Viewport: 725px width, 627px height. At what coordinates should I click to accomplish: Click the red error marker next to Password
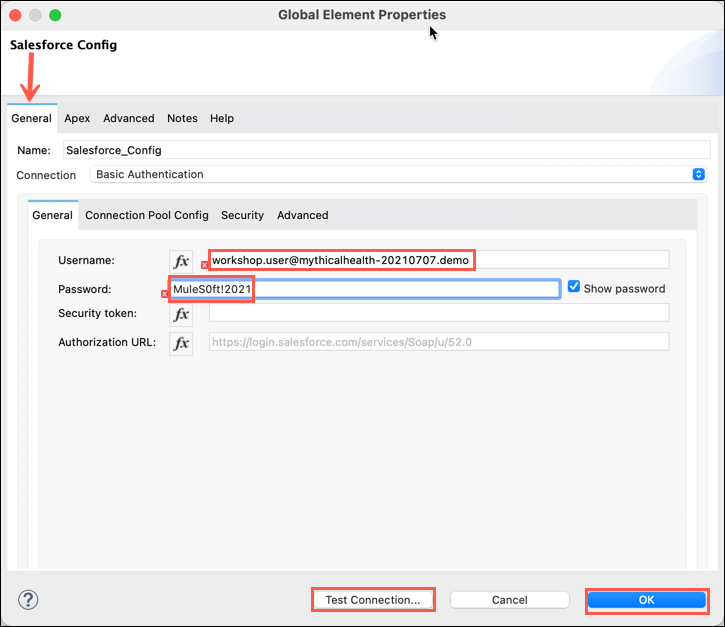point(164,294)
